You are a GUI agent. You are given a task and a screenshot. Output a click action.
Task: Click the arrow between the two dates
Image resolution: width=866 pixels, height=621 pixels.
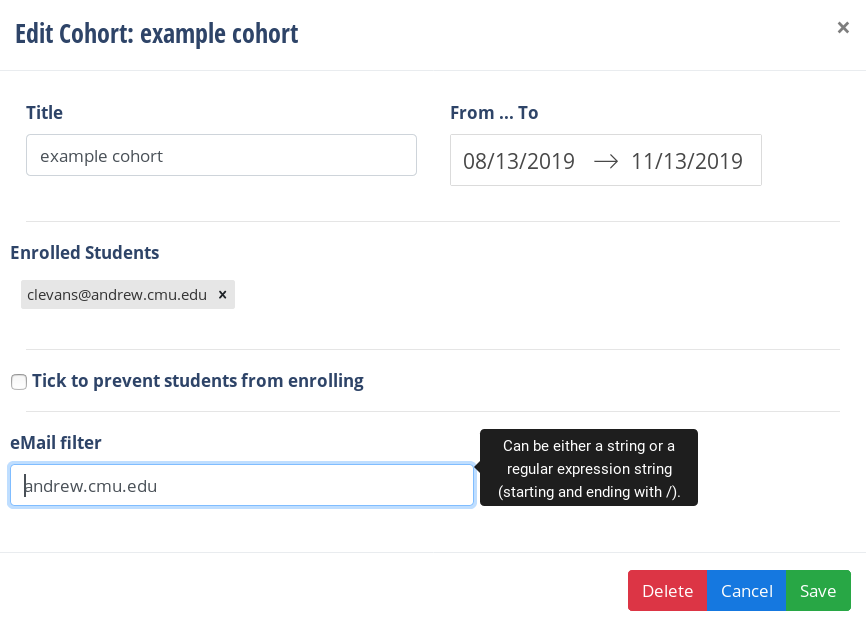click(x=605, y=161)
